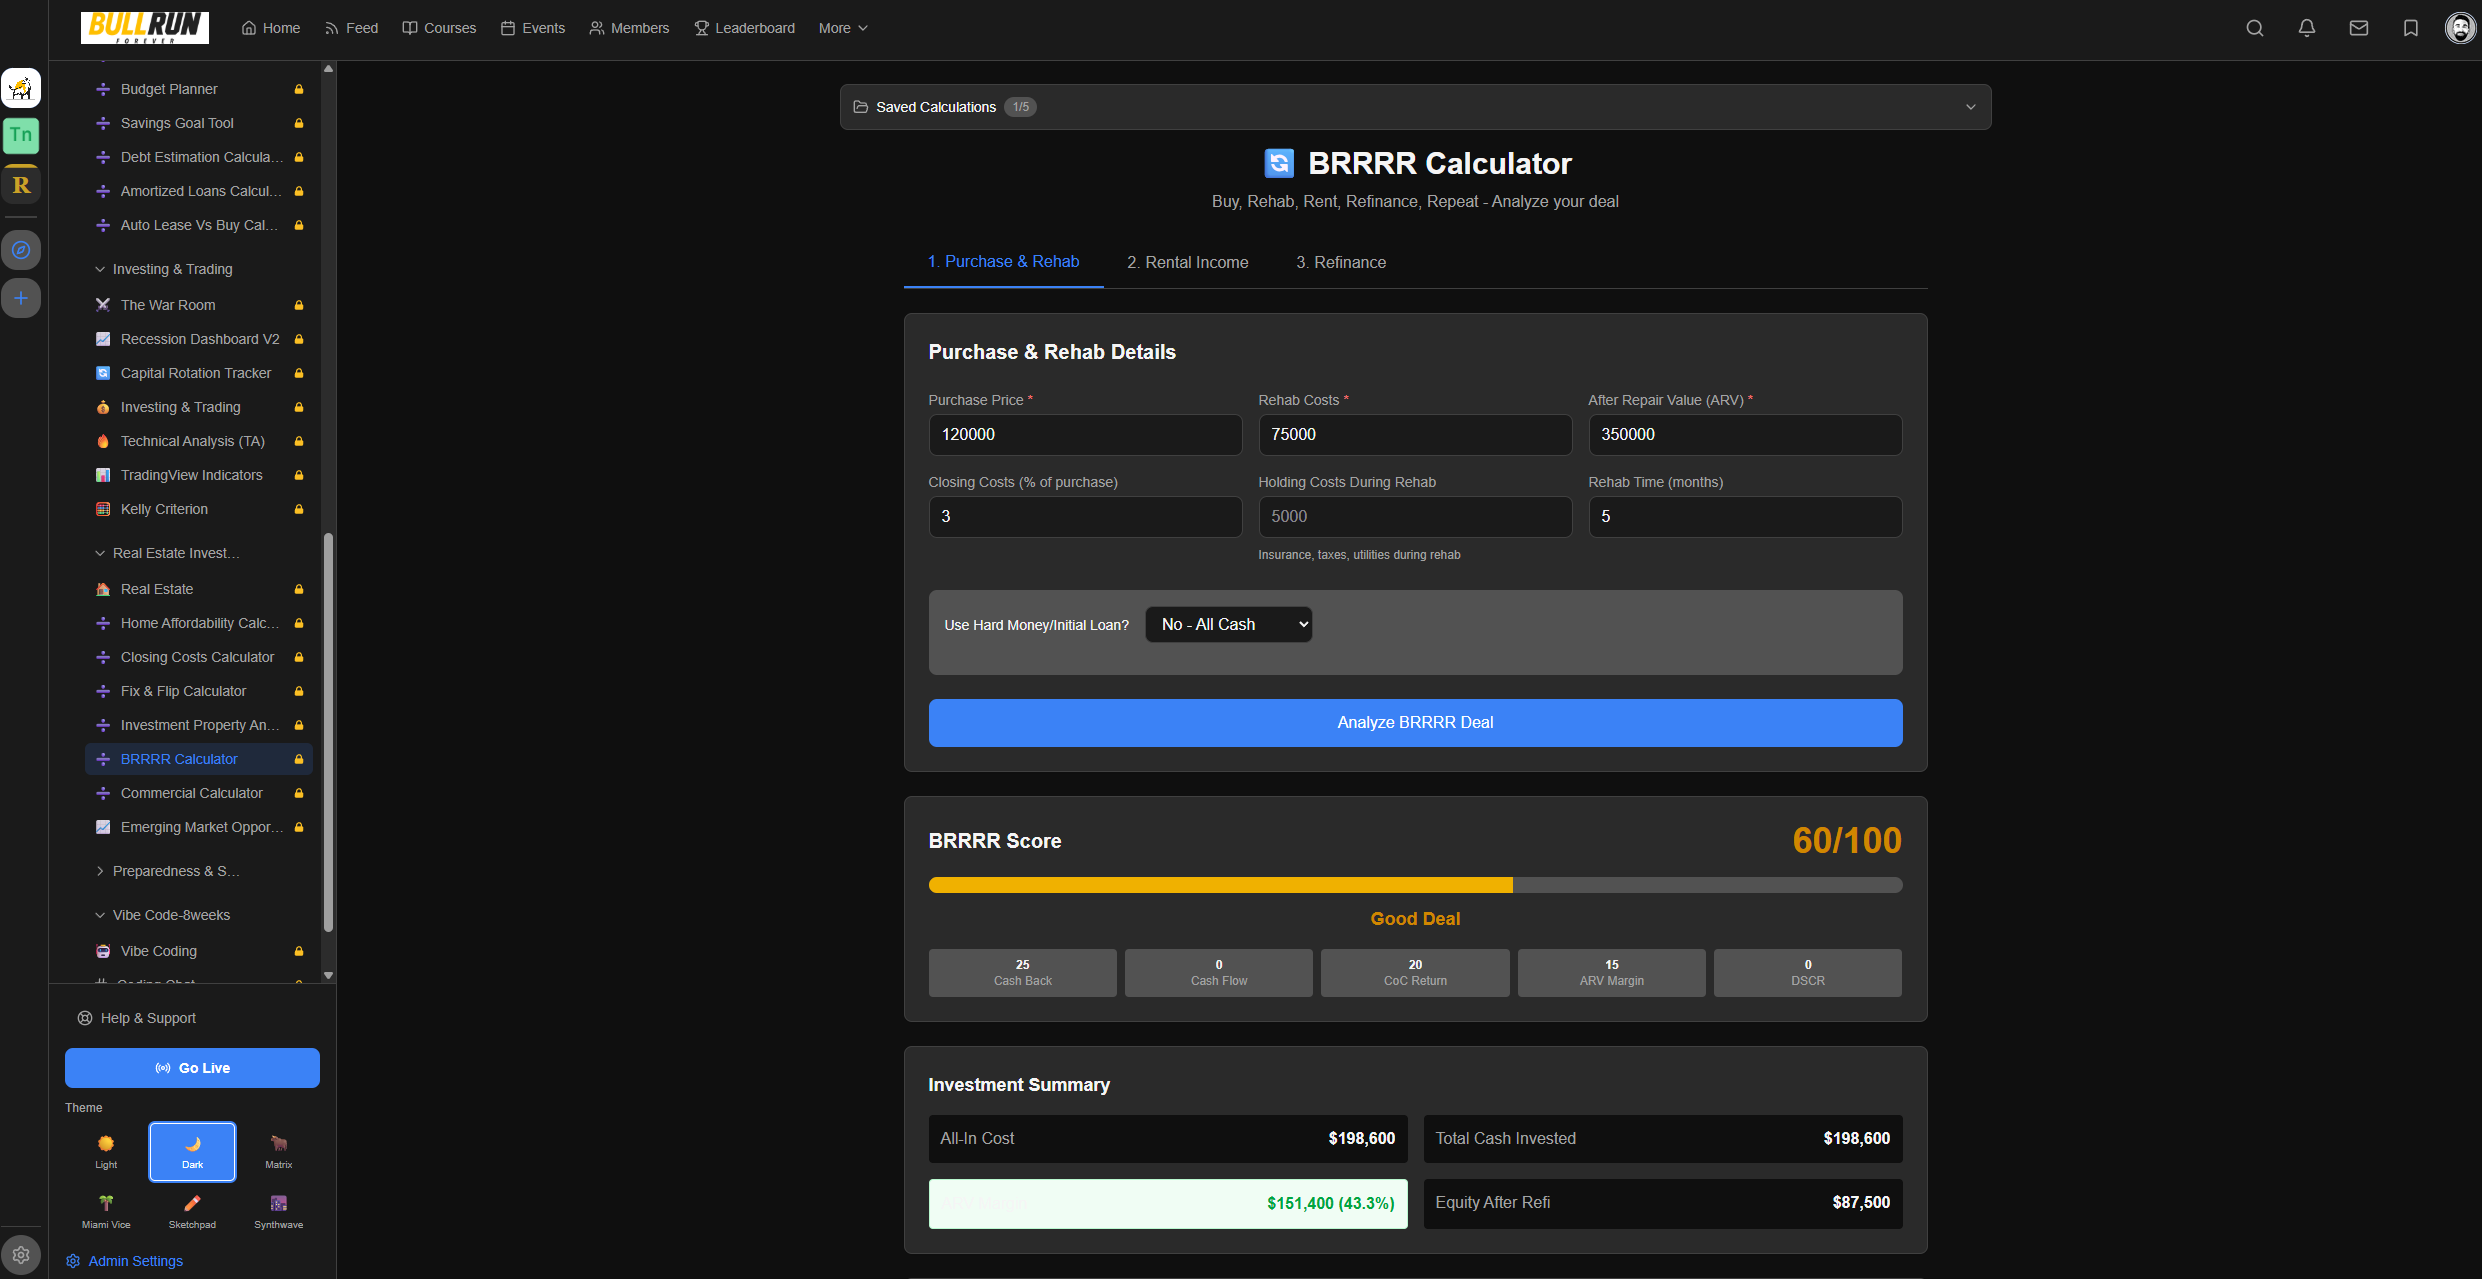The width and height of the screenshot is (2482, 1279).
Task: Enable the Matrix theme
Action: tap(278, 1151)
